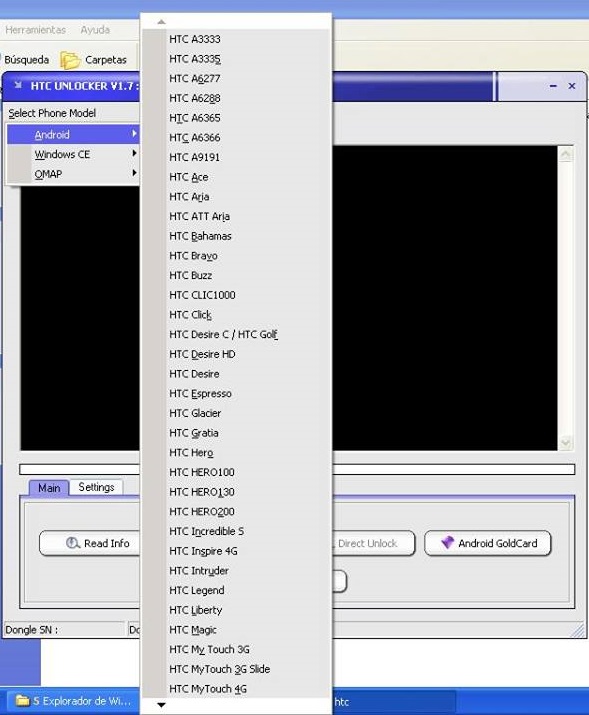The height and width of the screenshot is (715, 589).
Task: Click the Read Info button
Action: tap(90, 543)
